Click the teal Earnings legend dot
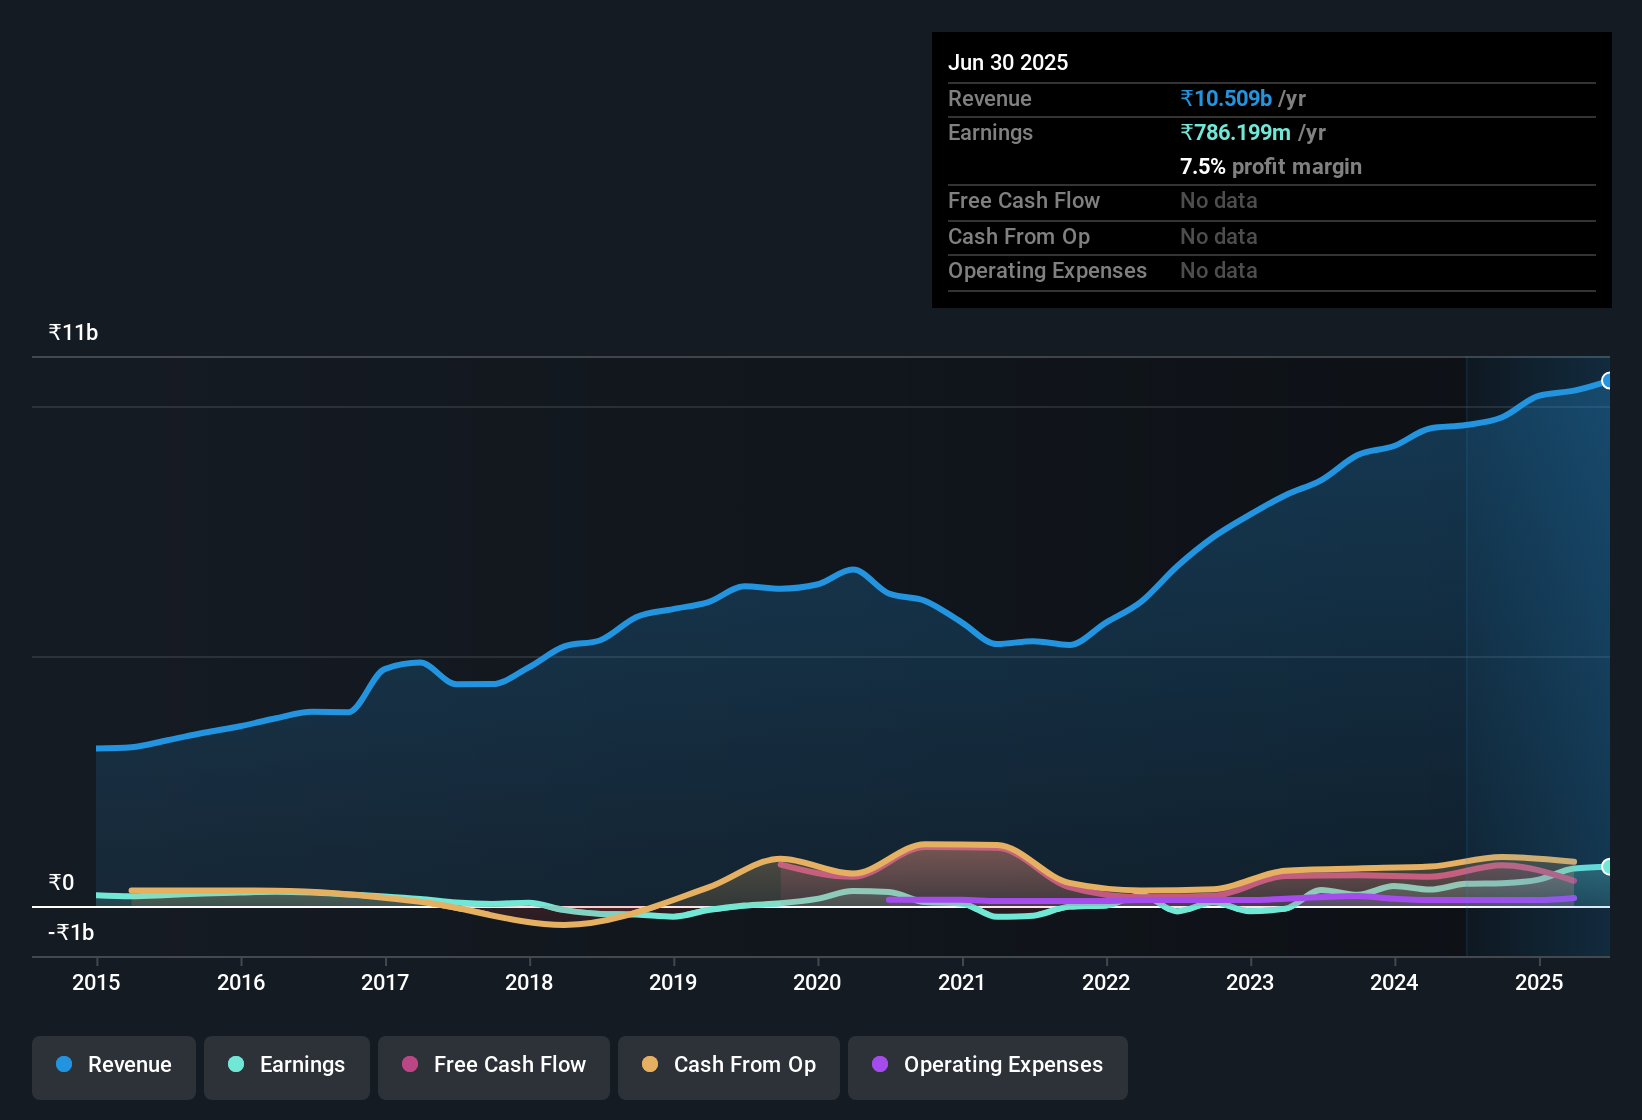Screen dimensions: 1642x1120 coord(236,1065)
